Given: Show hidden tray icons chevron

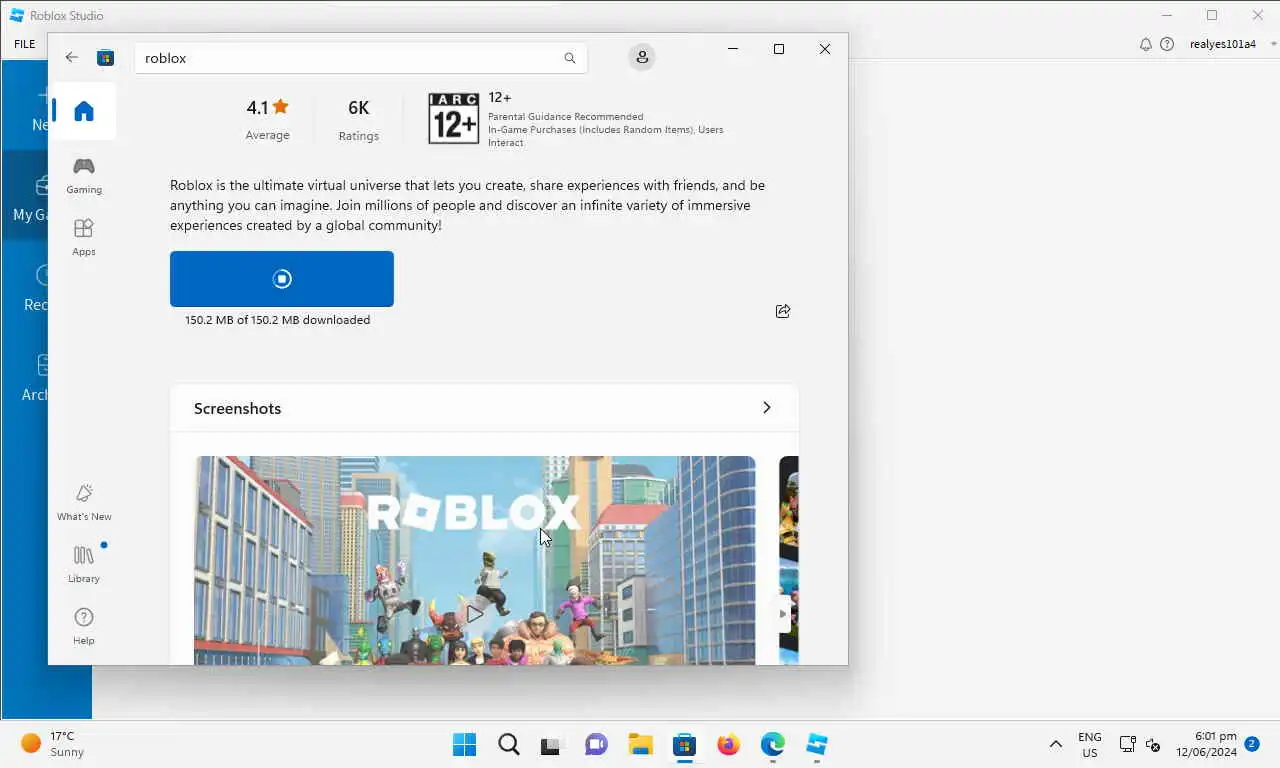Looking at the screenshot, I should 1055,745.
